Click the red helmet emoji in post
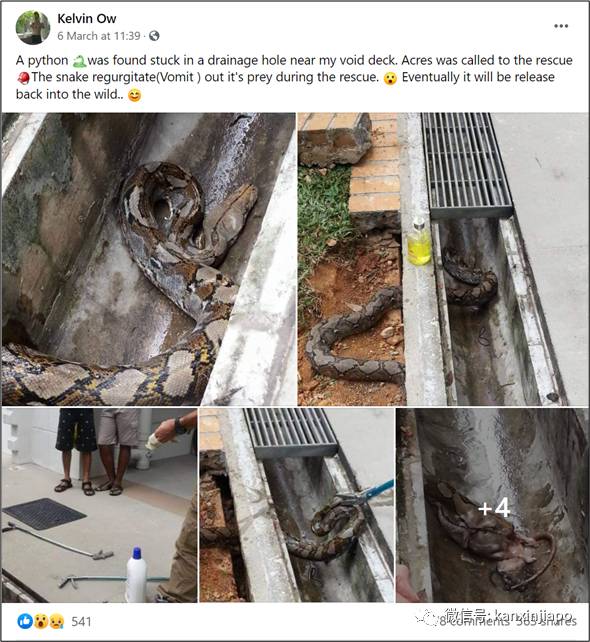The height and width of the screenshot is (642, 590). (23, 78)
